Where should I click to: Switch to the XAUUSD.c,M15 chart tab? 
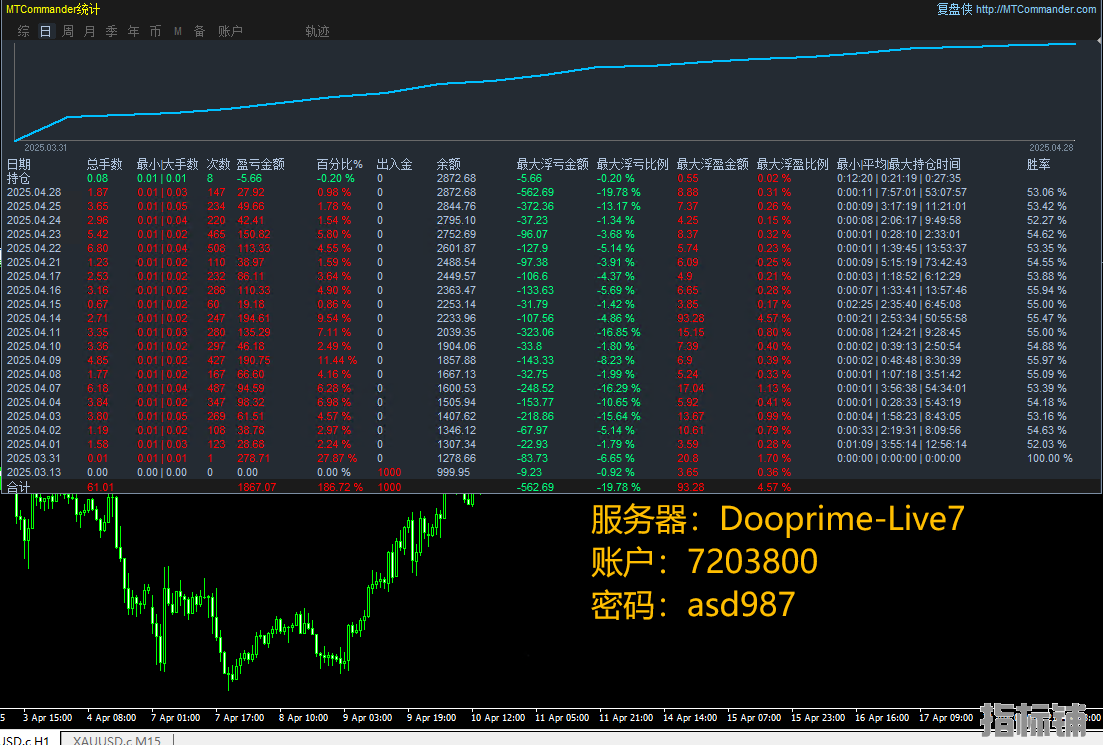tap(117, 739)
